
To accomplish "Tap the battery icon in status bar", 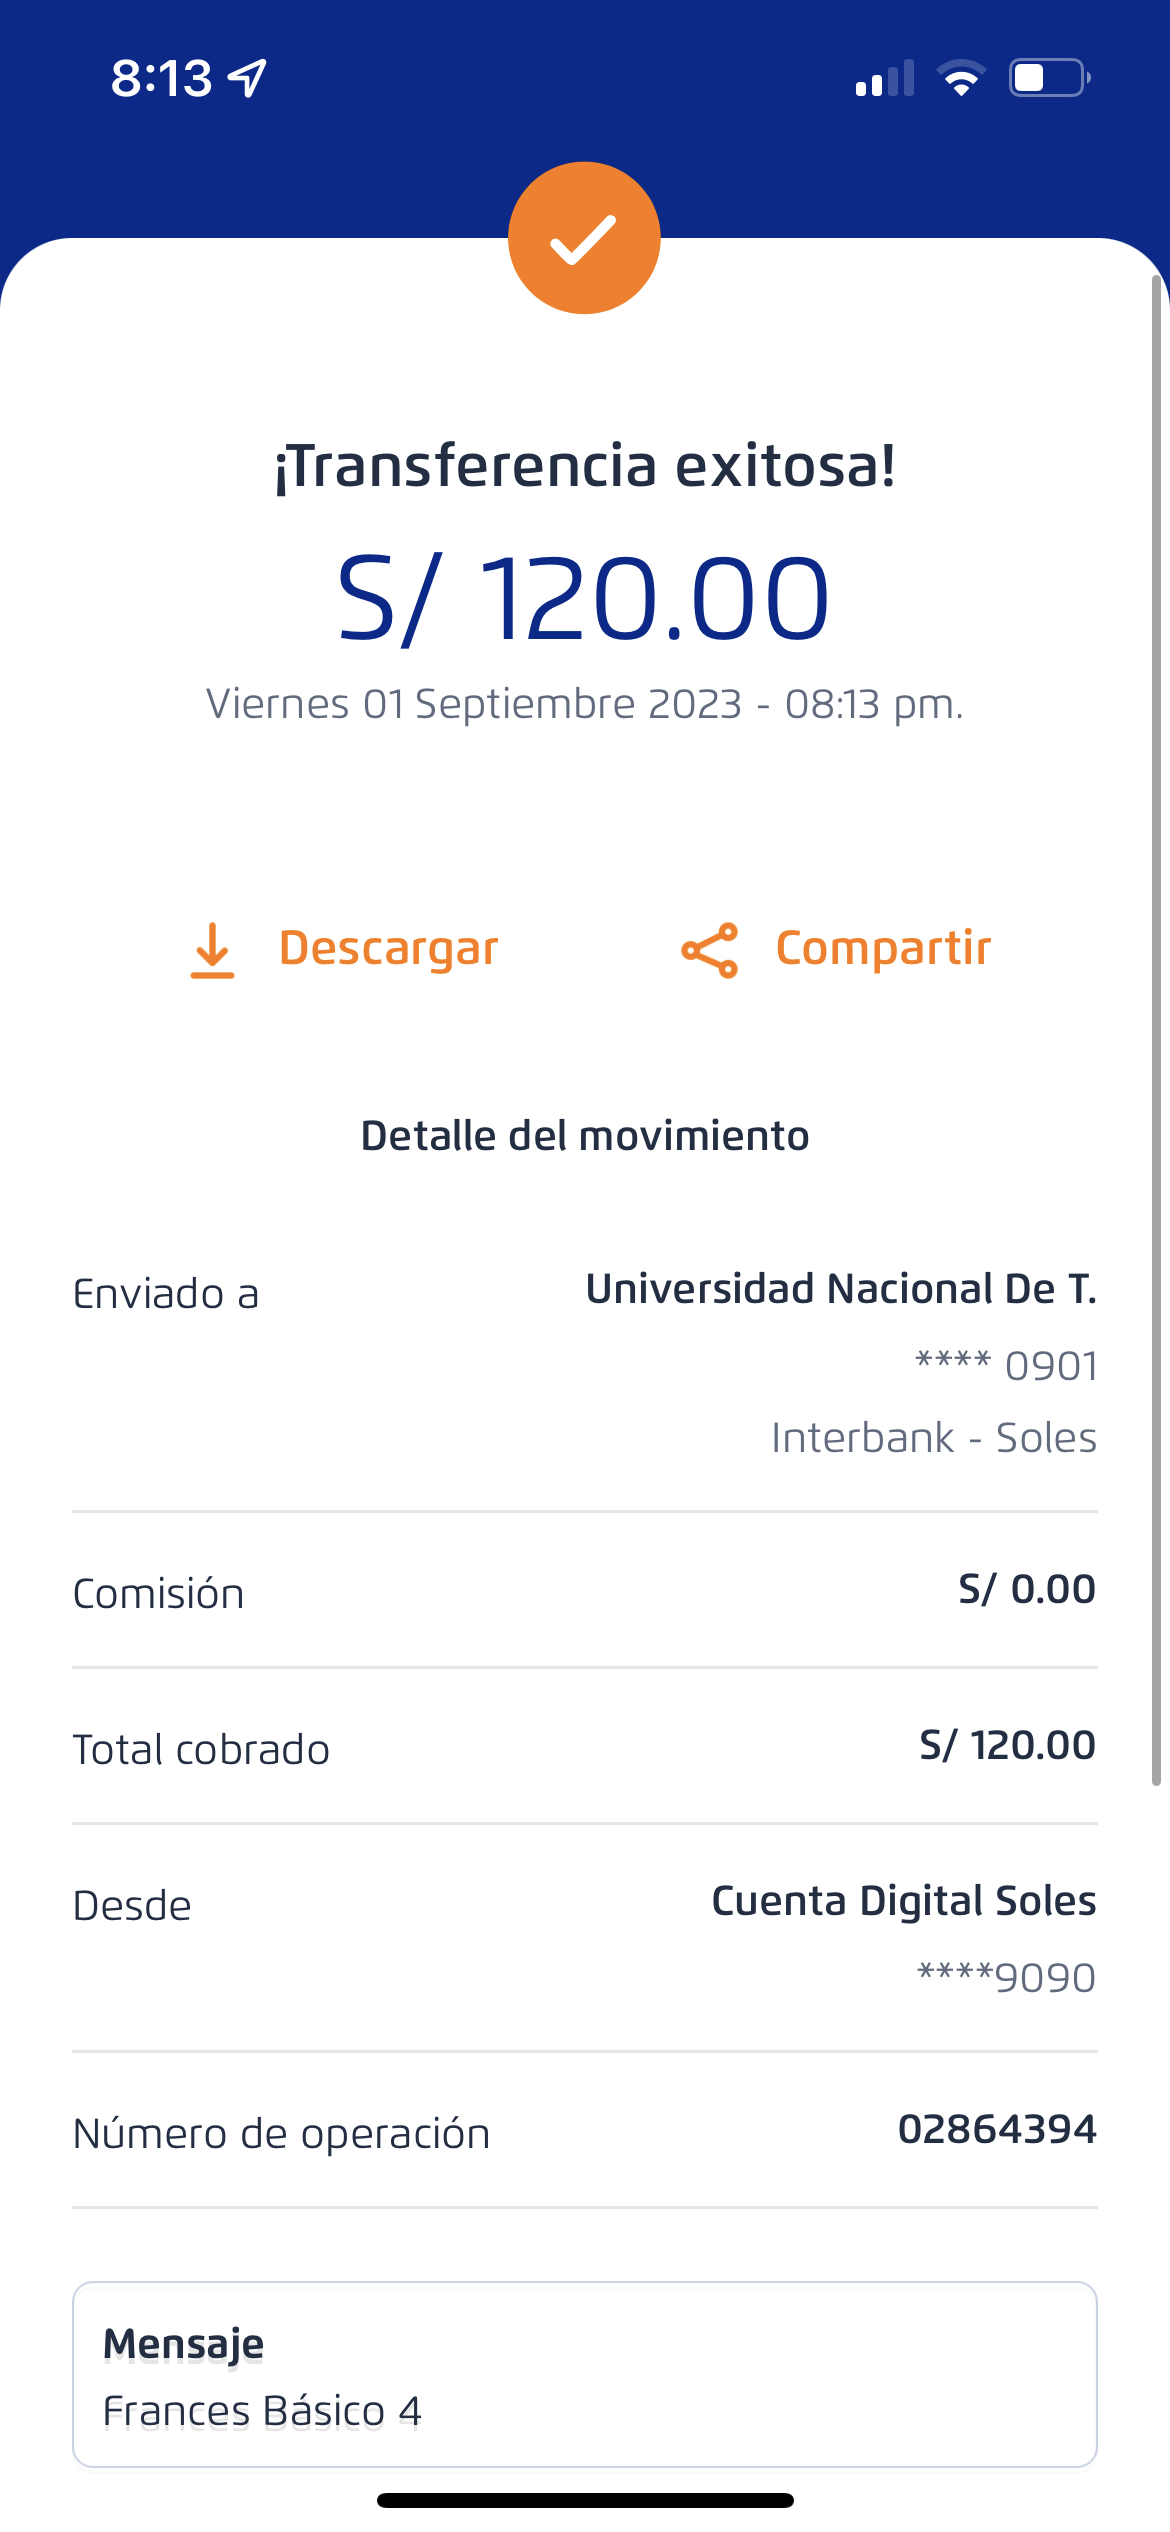I will coord(1048,78).
